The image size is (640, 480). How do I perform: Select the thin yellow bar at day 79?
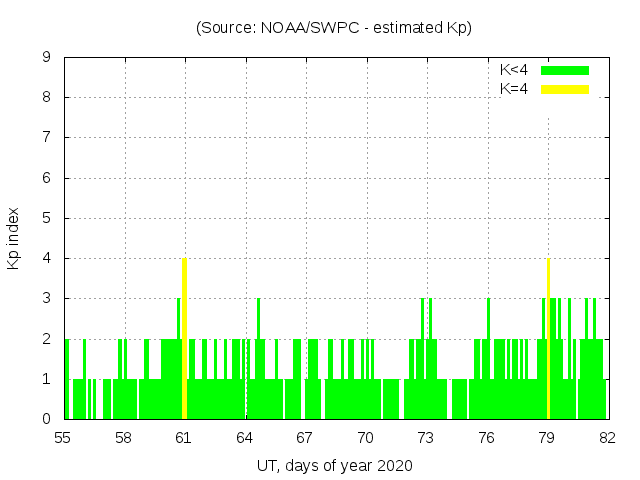pyautogui.click(x=548, y=340)
